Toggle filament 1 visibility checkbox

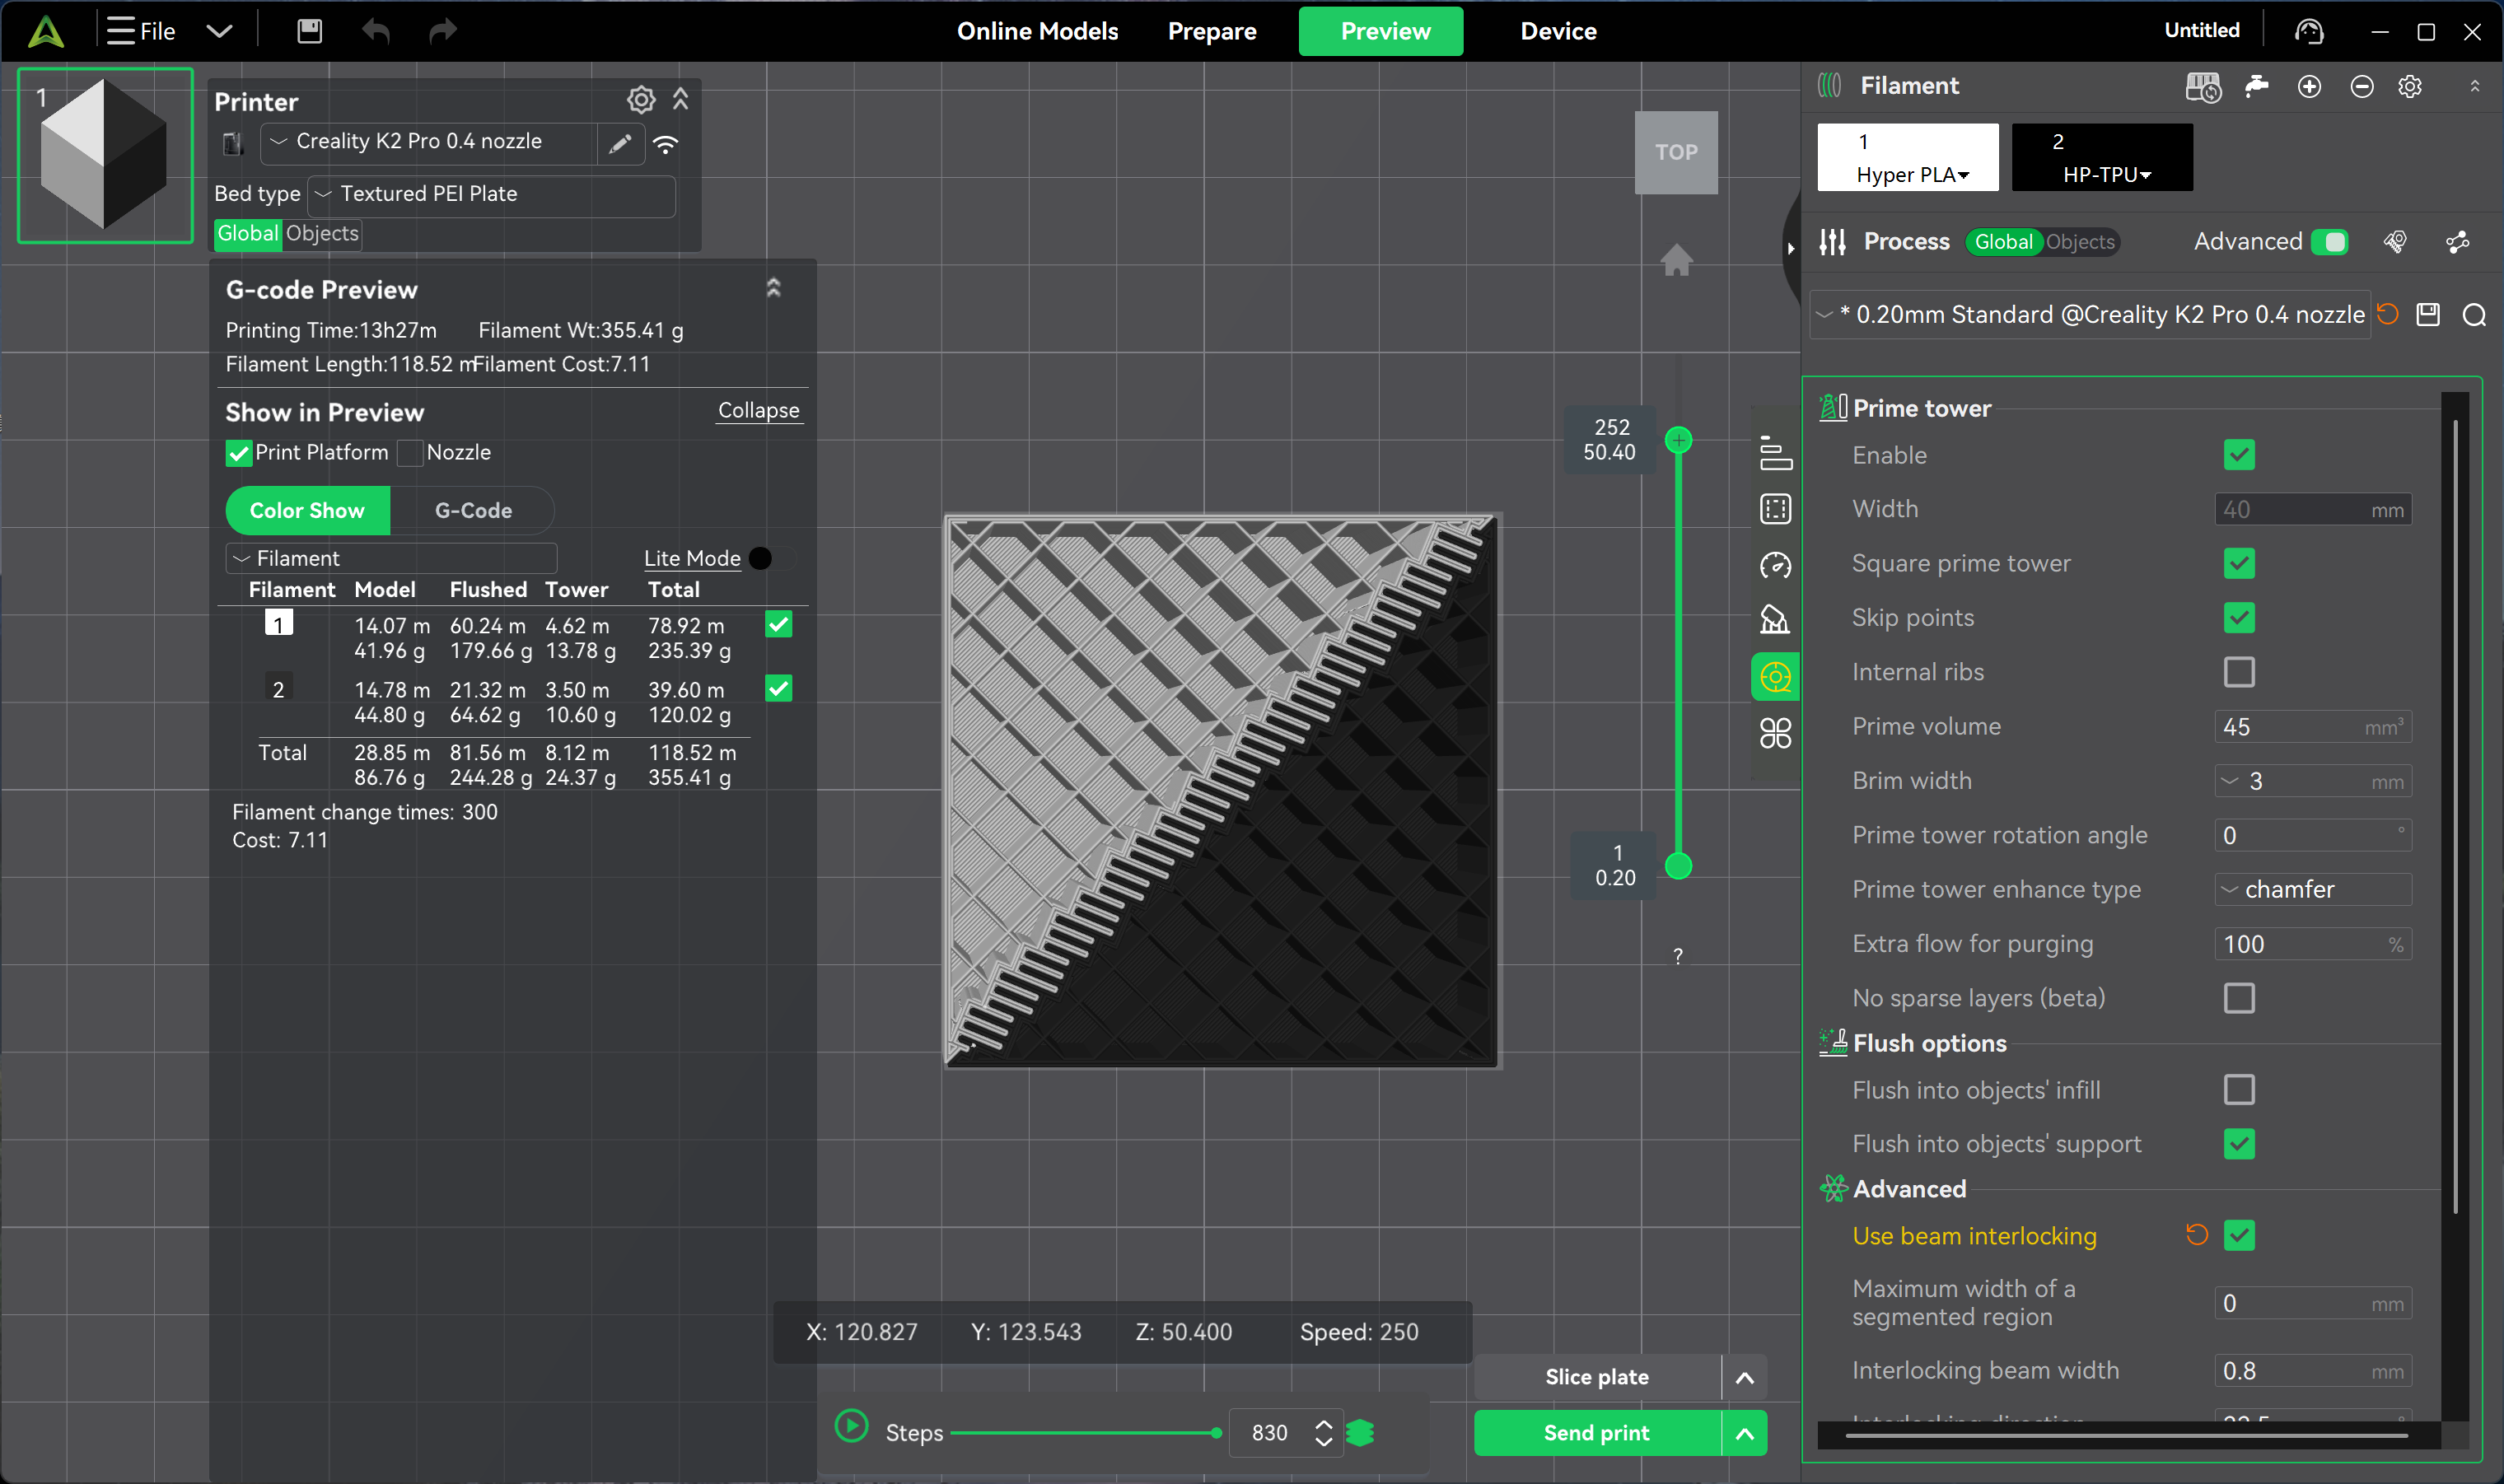point(778,625)
